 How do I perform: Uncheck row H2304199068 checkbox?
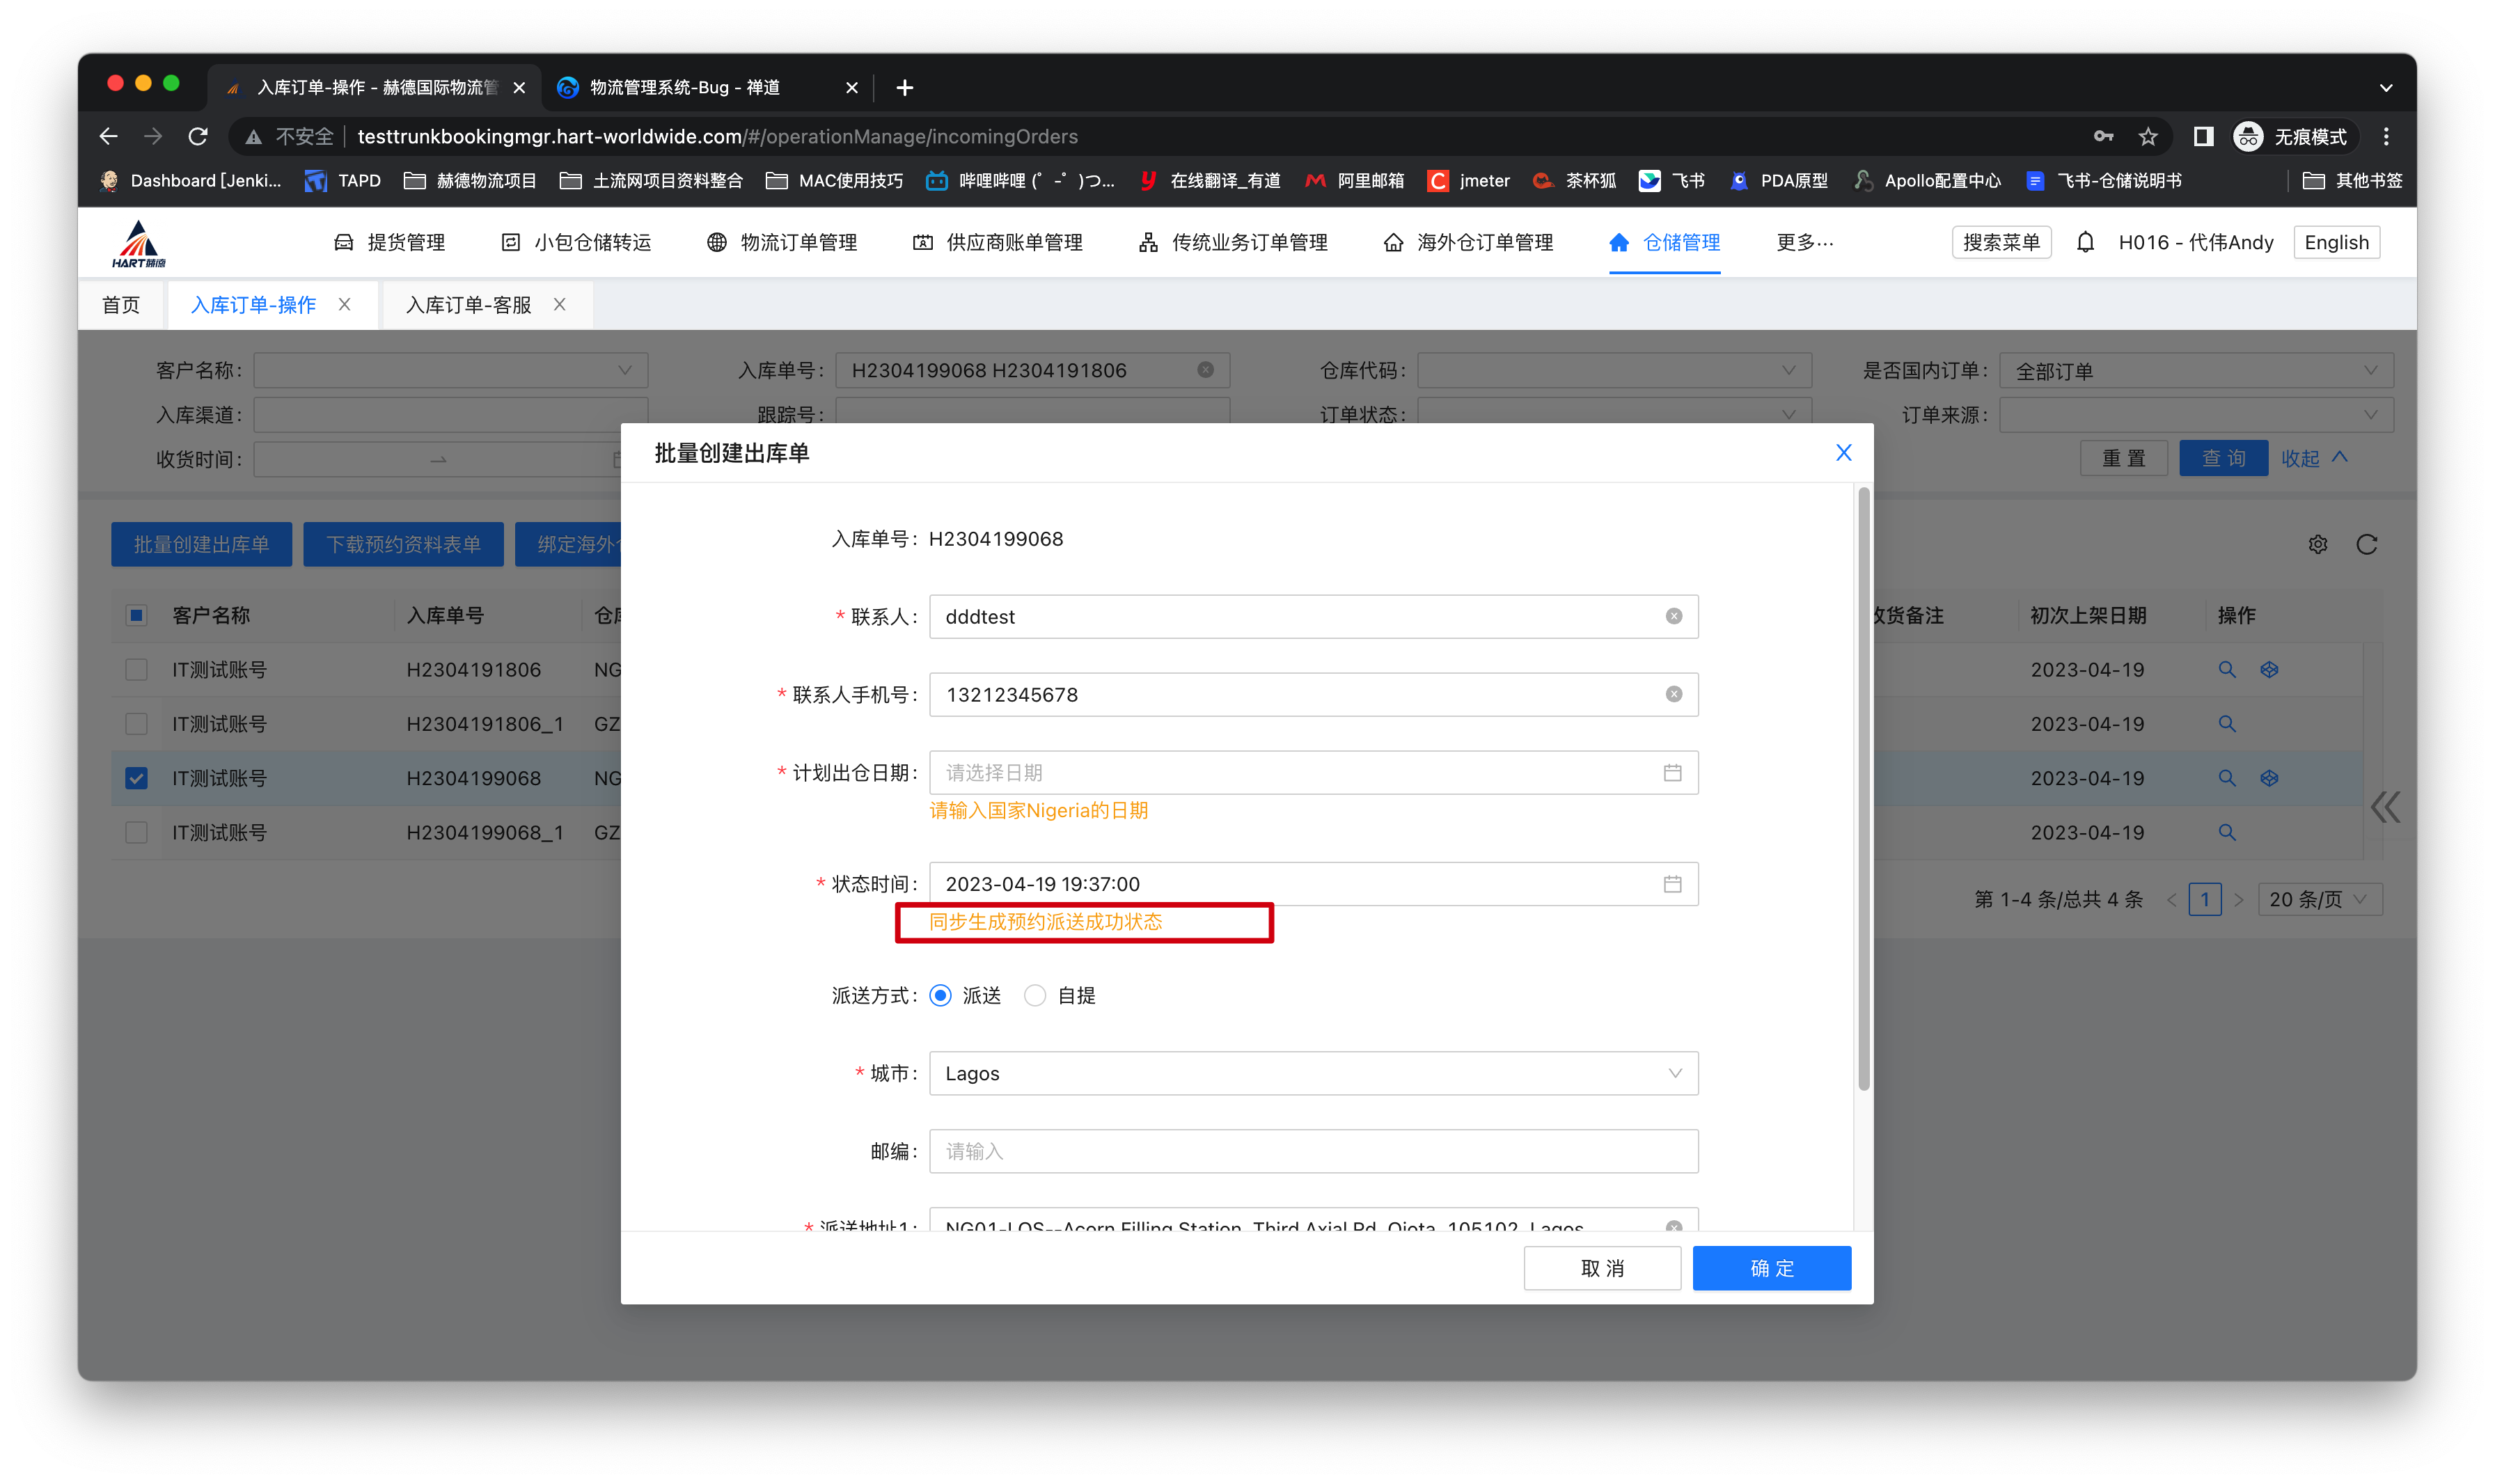[137, 778]
